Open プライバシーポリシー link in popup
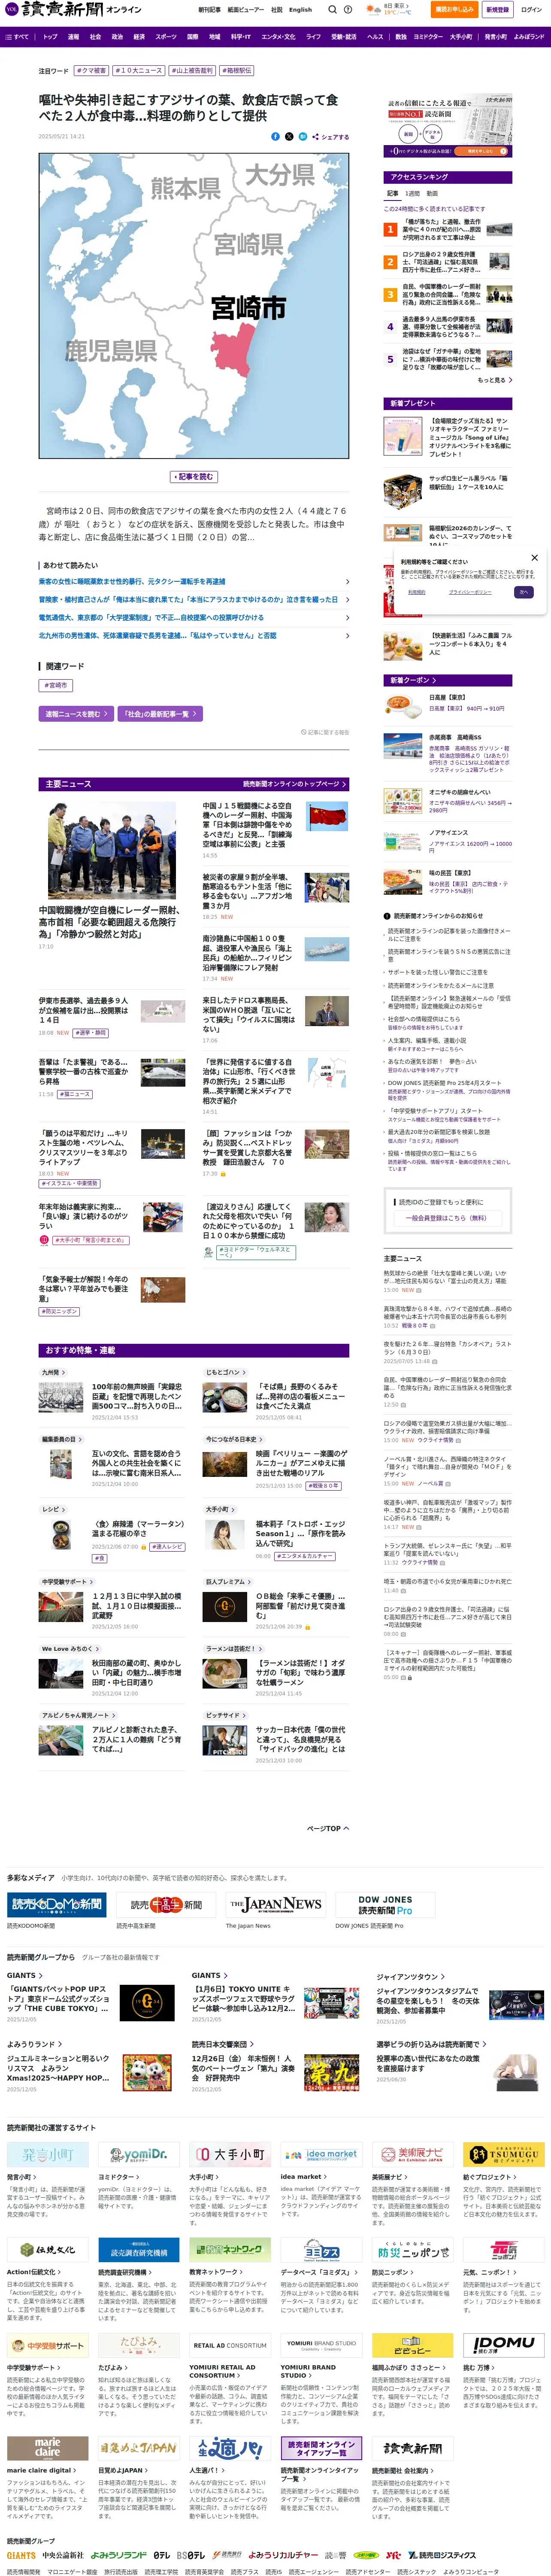551x2576 pixels. tap(470, 592)
